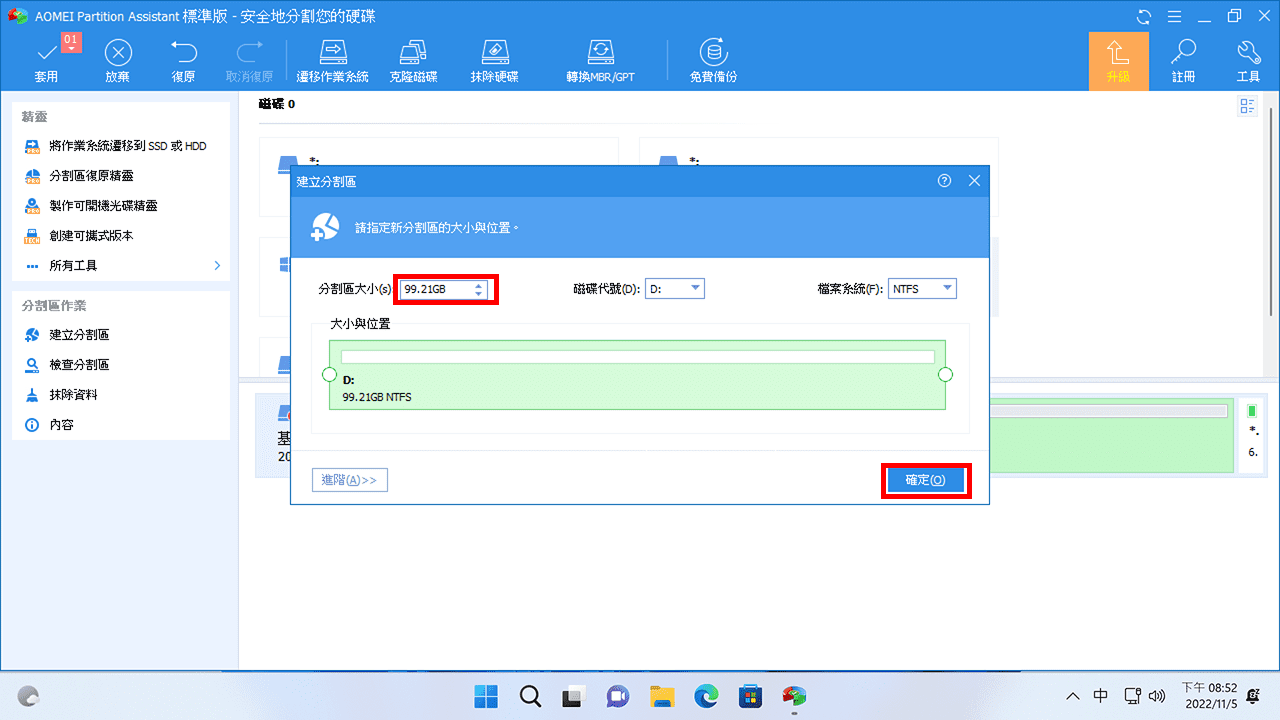Open the 工具 menu in the title bar
This screenshot has width=1280, height=720.
pos(1248,60)
